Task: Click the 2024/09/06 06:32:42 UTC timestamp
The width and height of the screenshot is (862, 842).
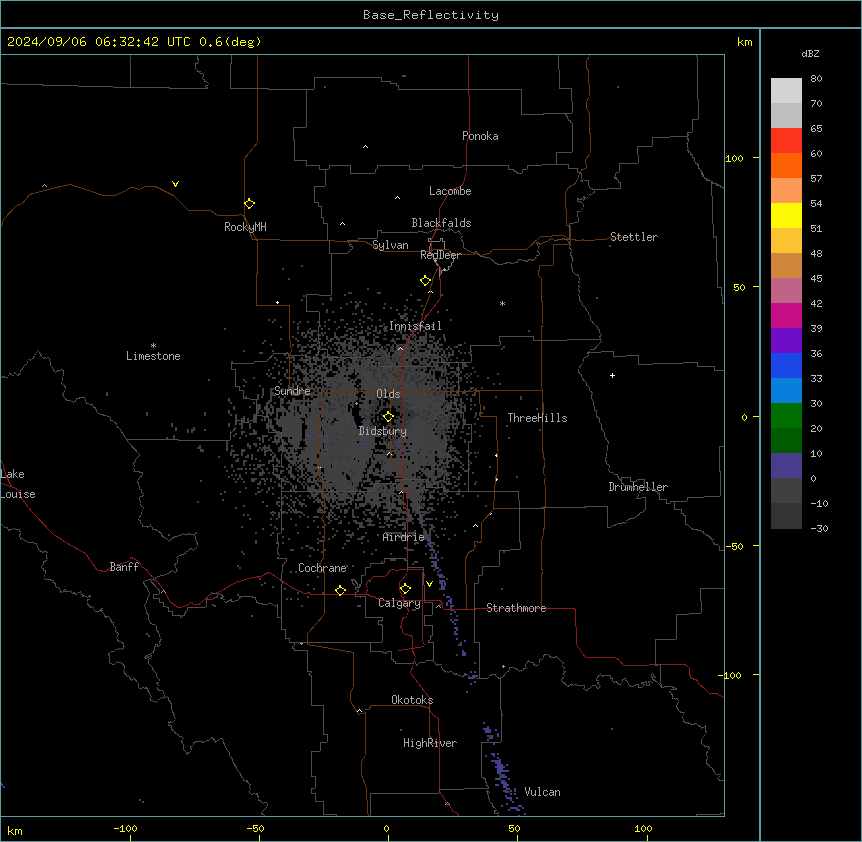Action: (99, 42)
